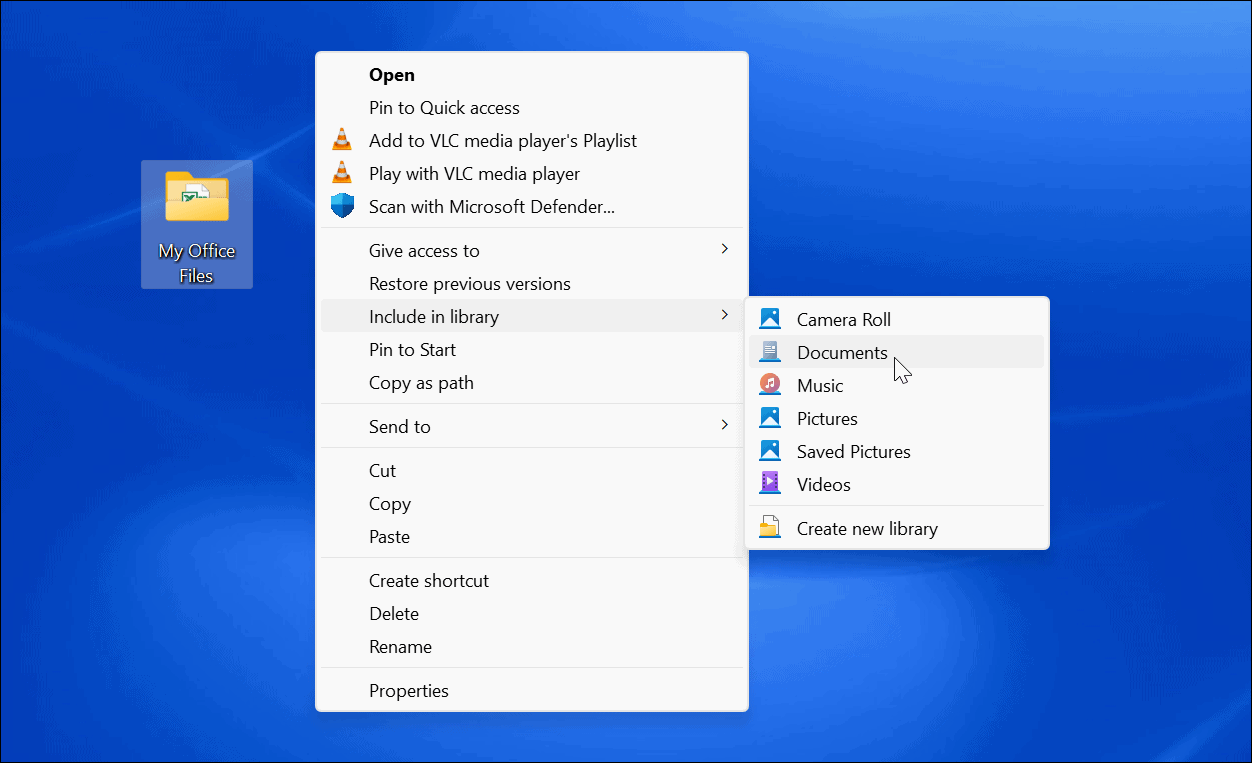Click the Documents library icon

pos(769,350)
